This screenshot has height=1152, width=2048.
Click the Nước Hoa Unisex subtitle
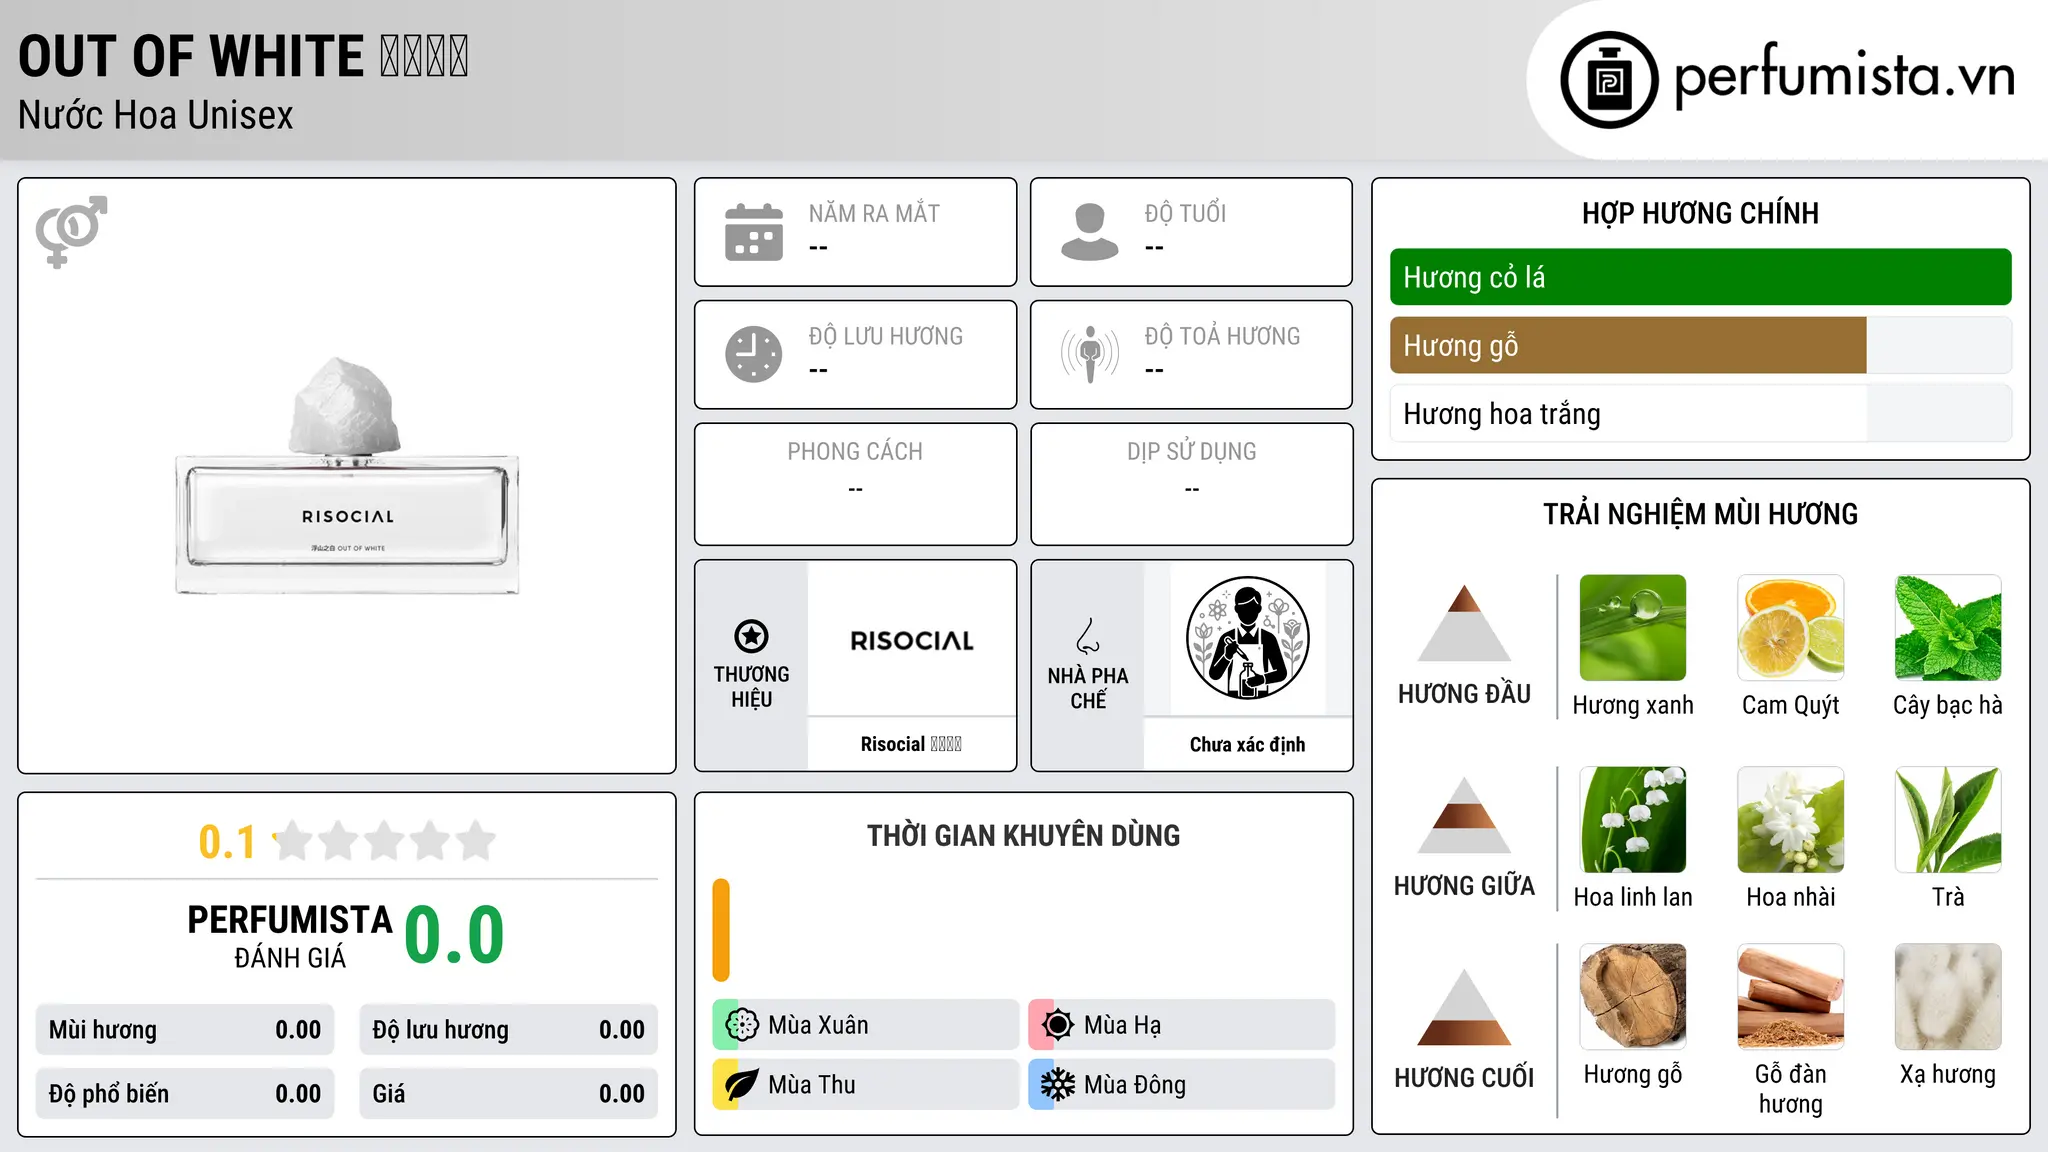click(x=156, y=116)
